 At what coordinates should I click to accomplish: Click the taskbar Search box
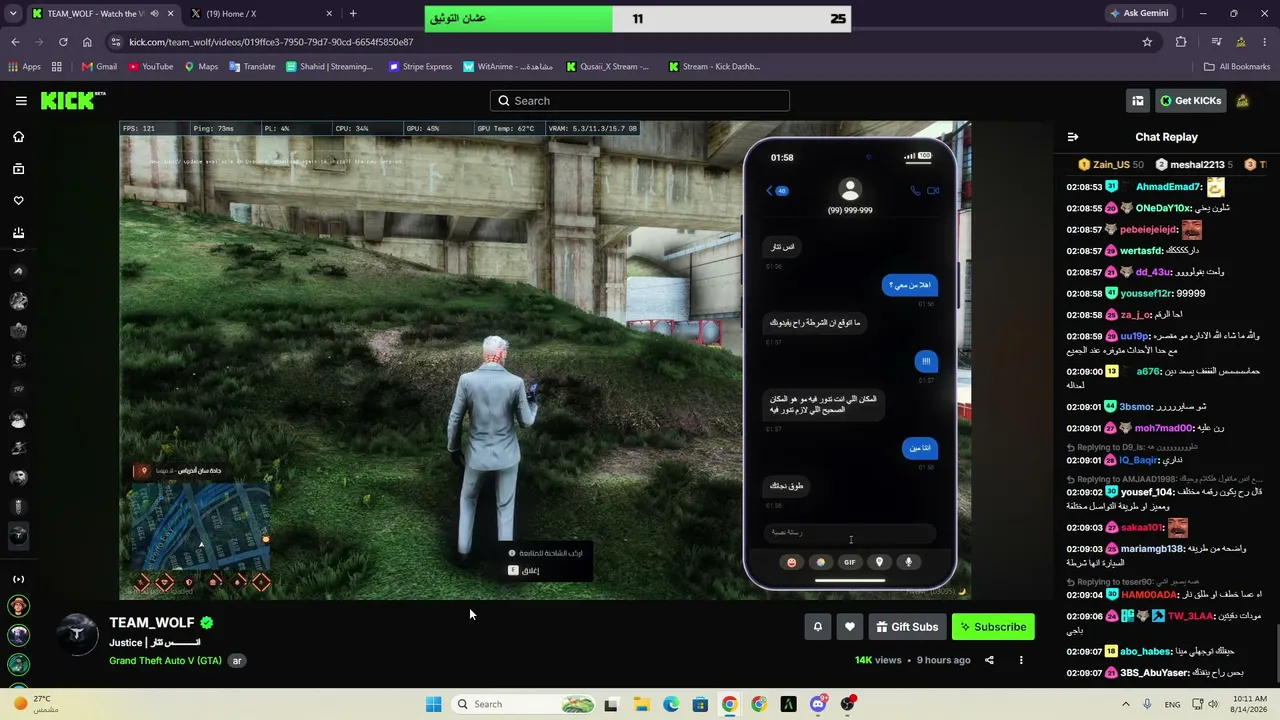coord(524,704)
